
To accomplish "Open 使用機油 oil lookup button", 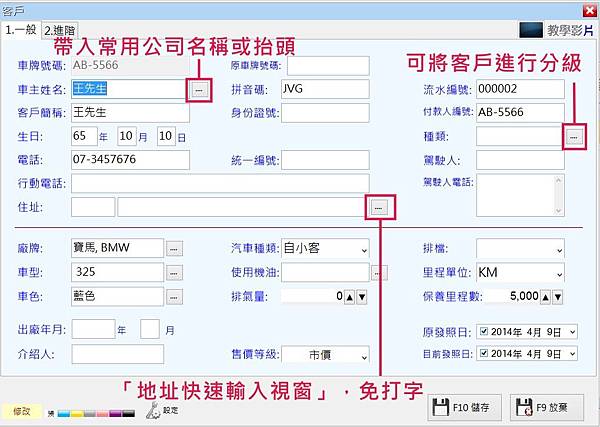I will (379, 273).
